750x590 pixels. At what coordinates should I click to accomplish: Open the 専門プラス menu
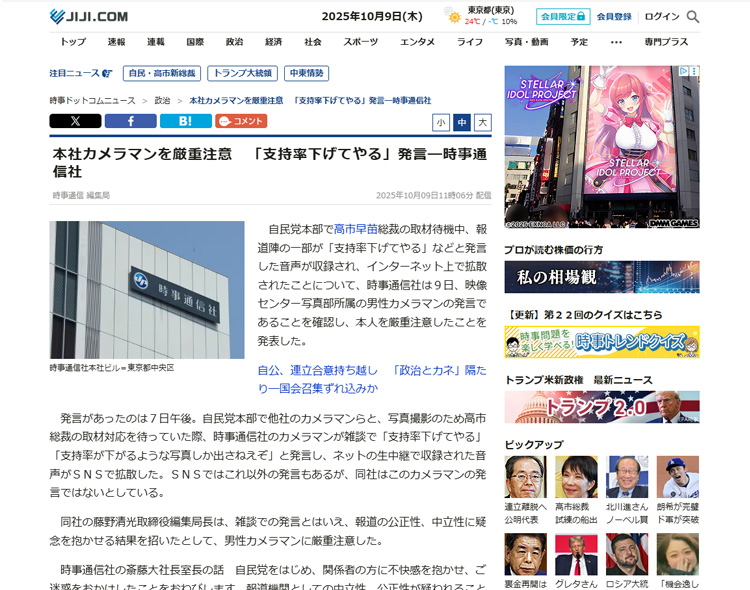pyautogui.click(x=666, y=42)
